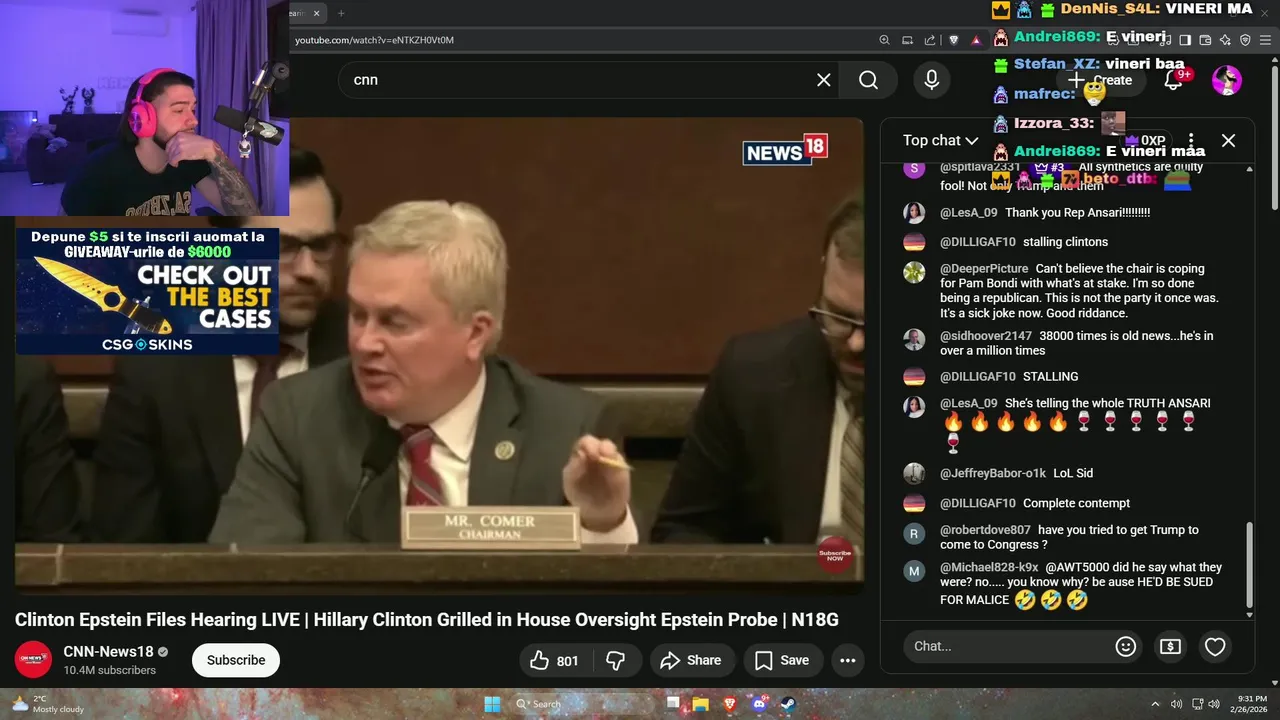Screen dimensions: 1280x720
Task: Click the 10.4M subscribers text
Action: pos(109,670)
